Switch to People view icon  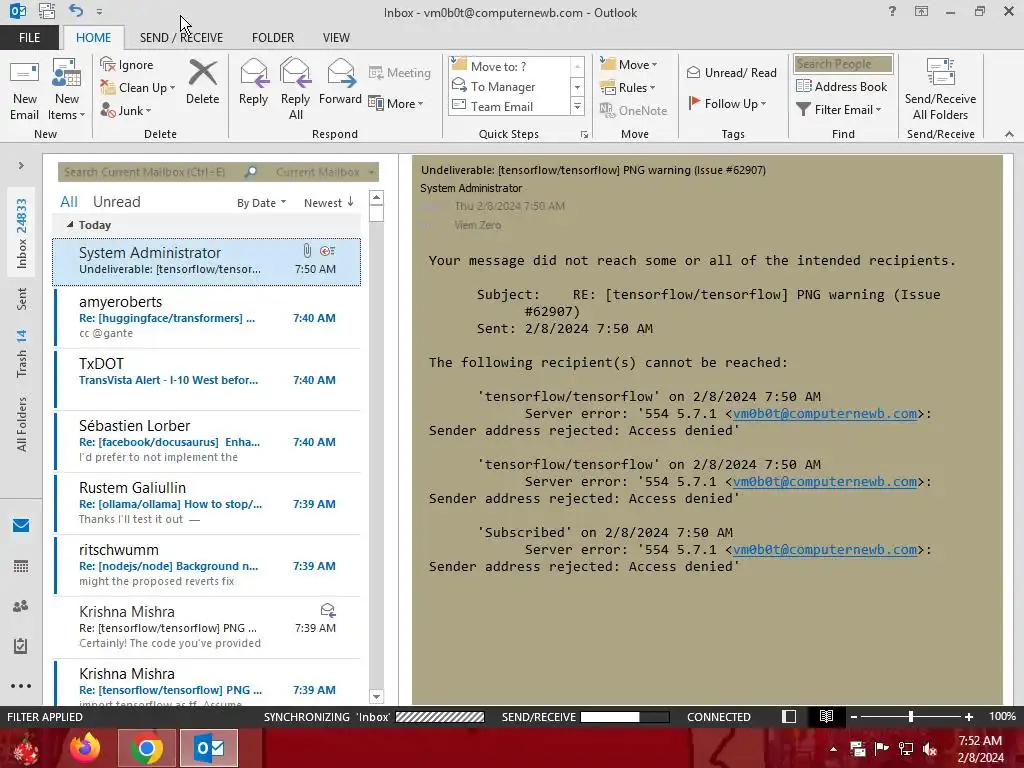click(x=21, y=606)
